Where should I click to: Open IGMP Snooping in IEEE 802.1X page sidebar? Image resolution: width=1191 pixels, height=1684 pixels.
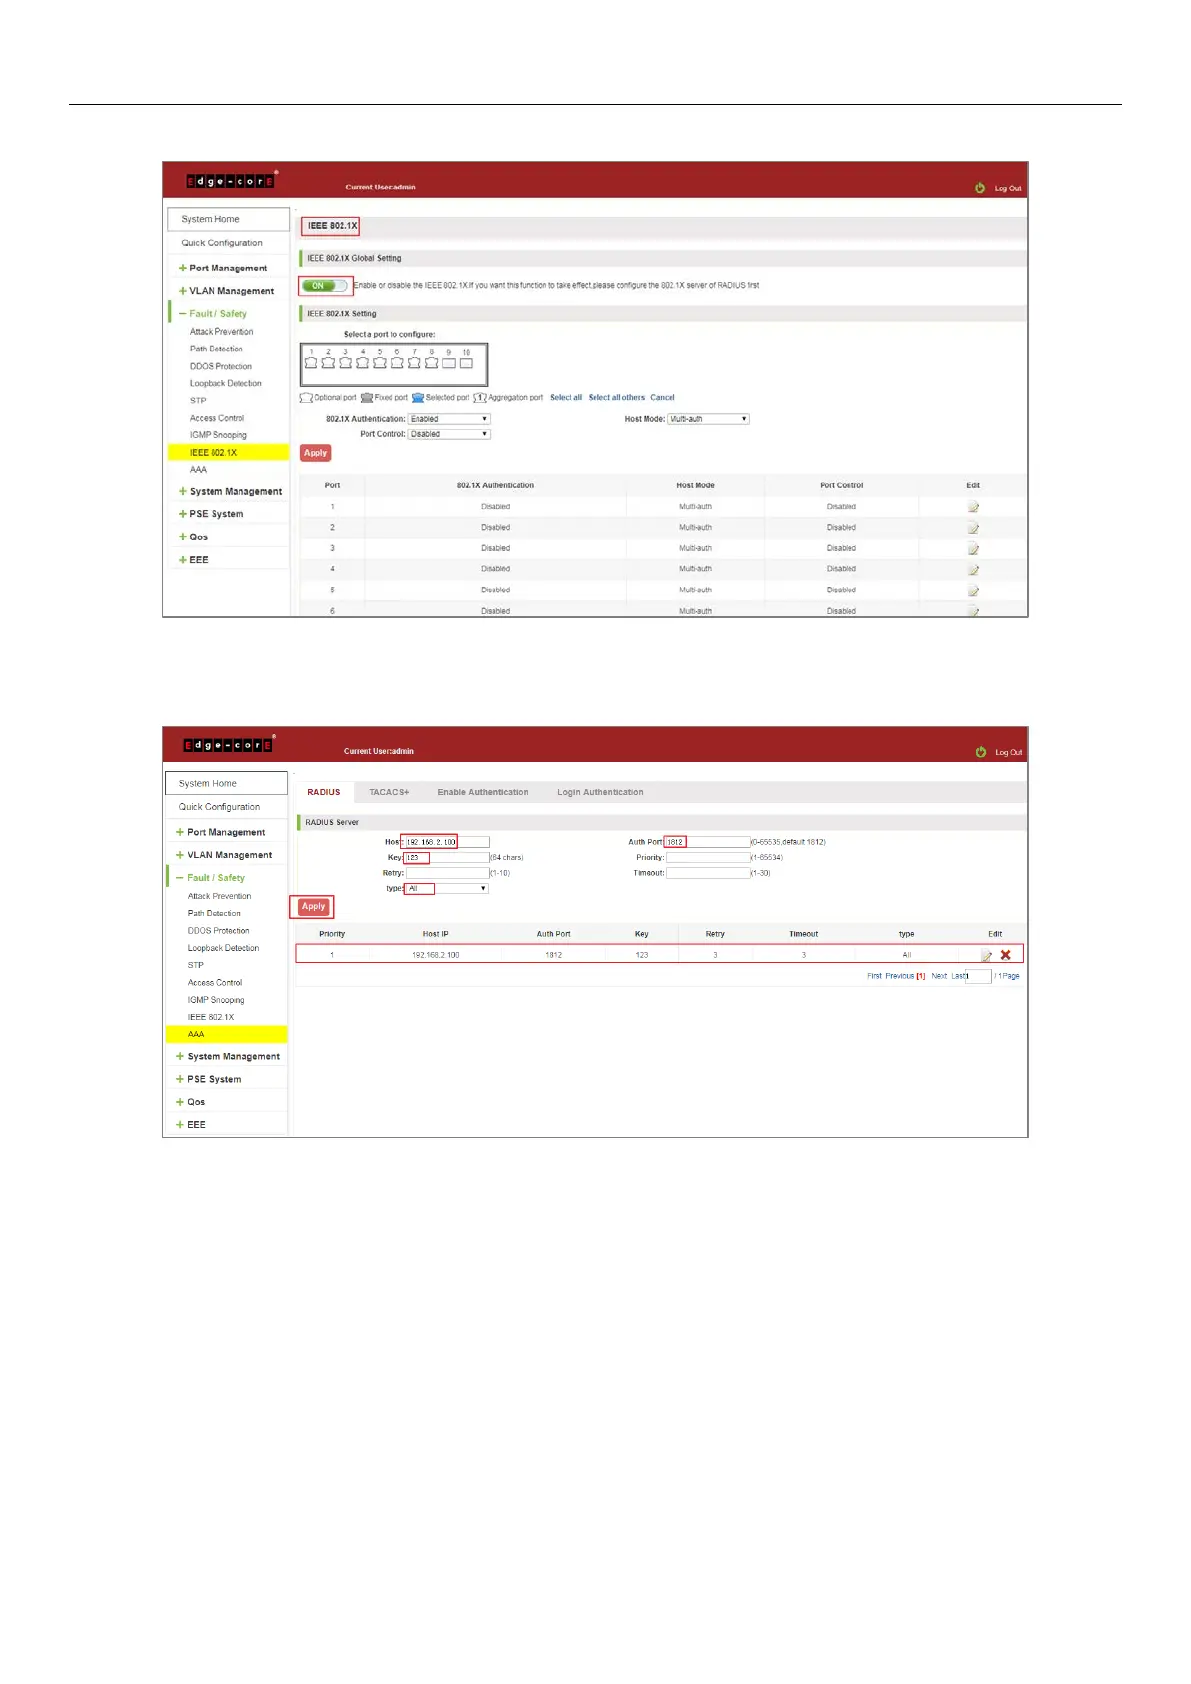218,435
